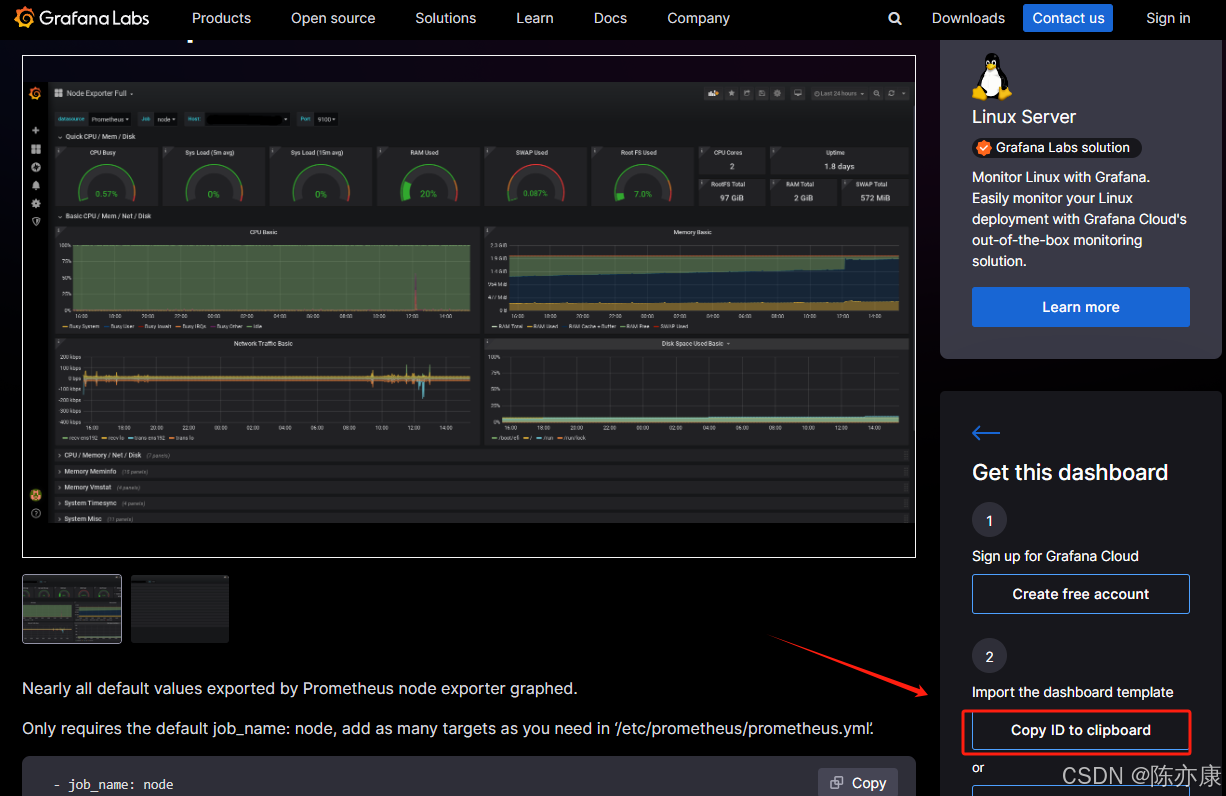
Task: Click the user avatar in preview sidebar
Action: coord(35,495)
